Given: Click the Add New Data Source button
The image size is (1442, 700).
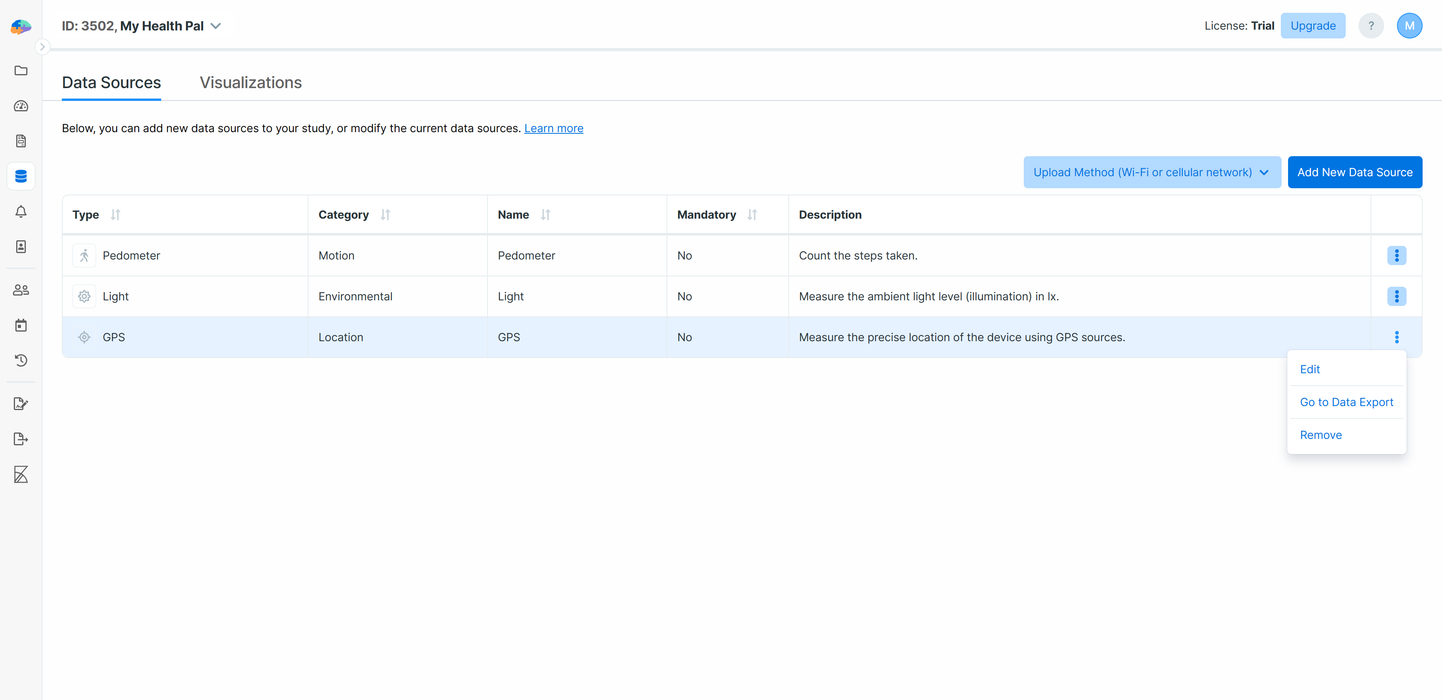Looking at the screenshot, I should tap(1355, 172).
